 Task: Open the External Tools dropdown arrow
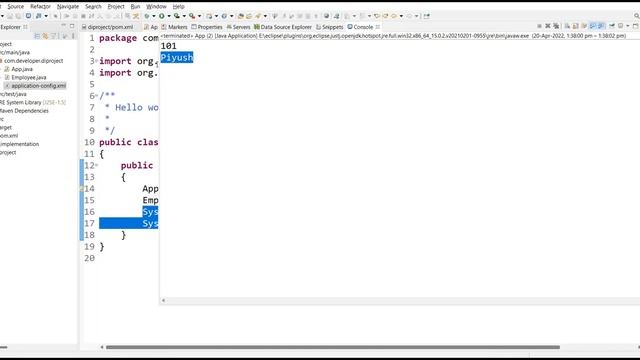199,16
